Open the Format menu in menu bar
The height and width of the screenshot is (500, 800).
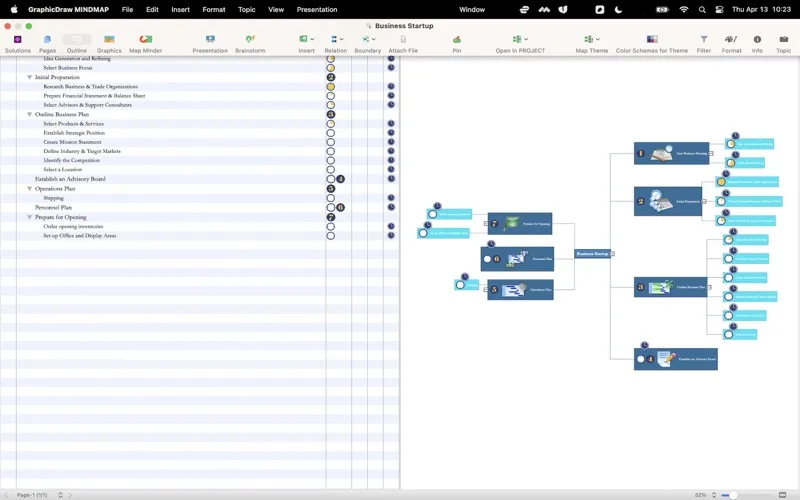pos(214,9)
